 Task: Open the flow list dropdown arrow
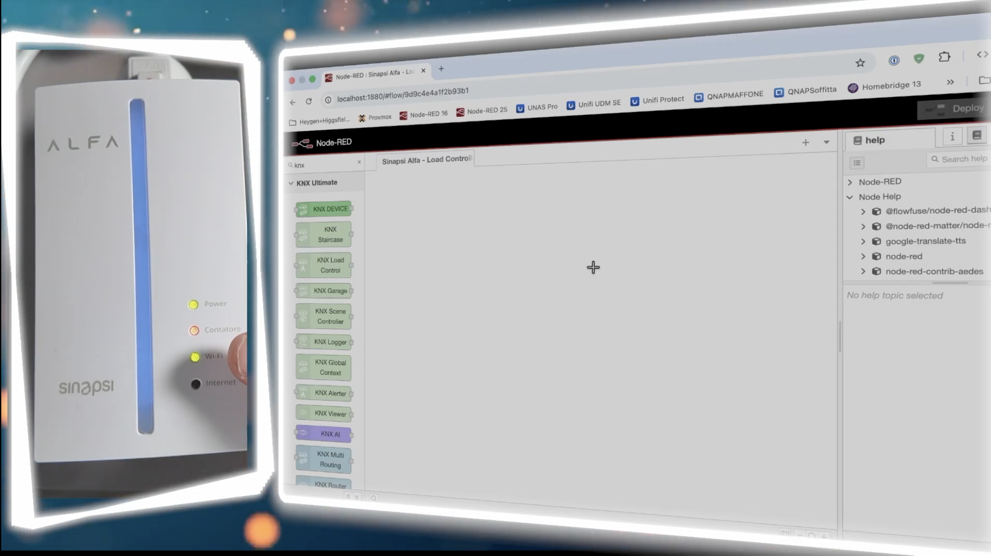click(826, 143)
